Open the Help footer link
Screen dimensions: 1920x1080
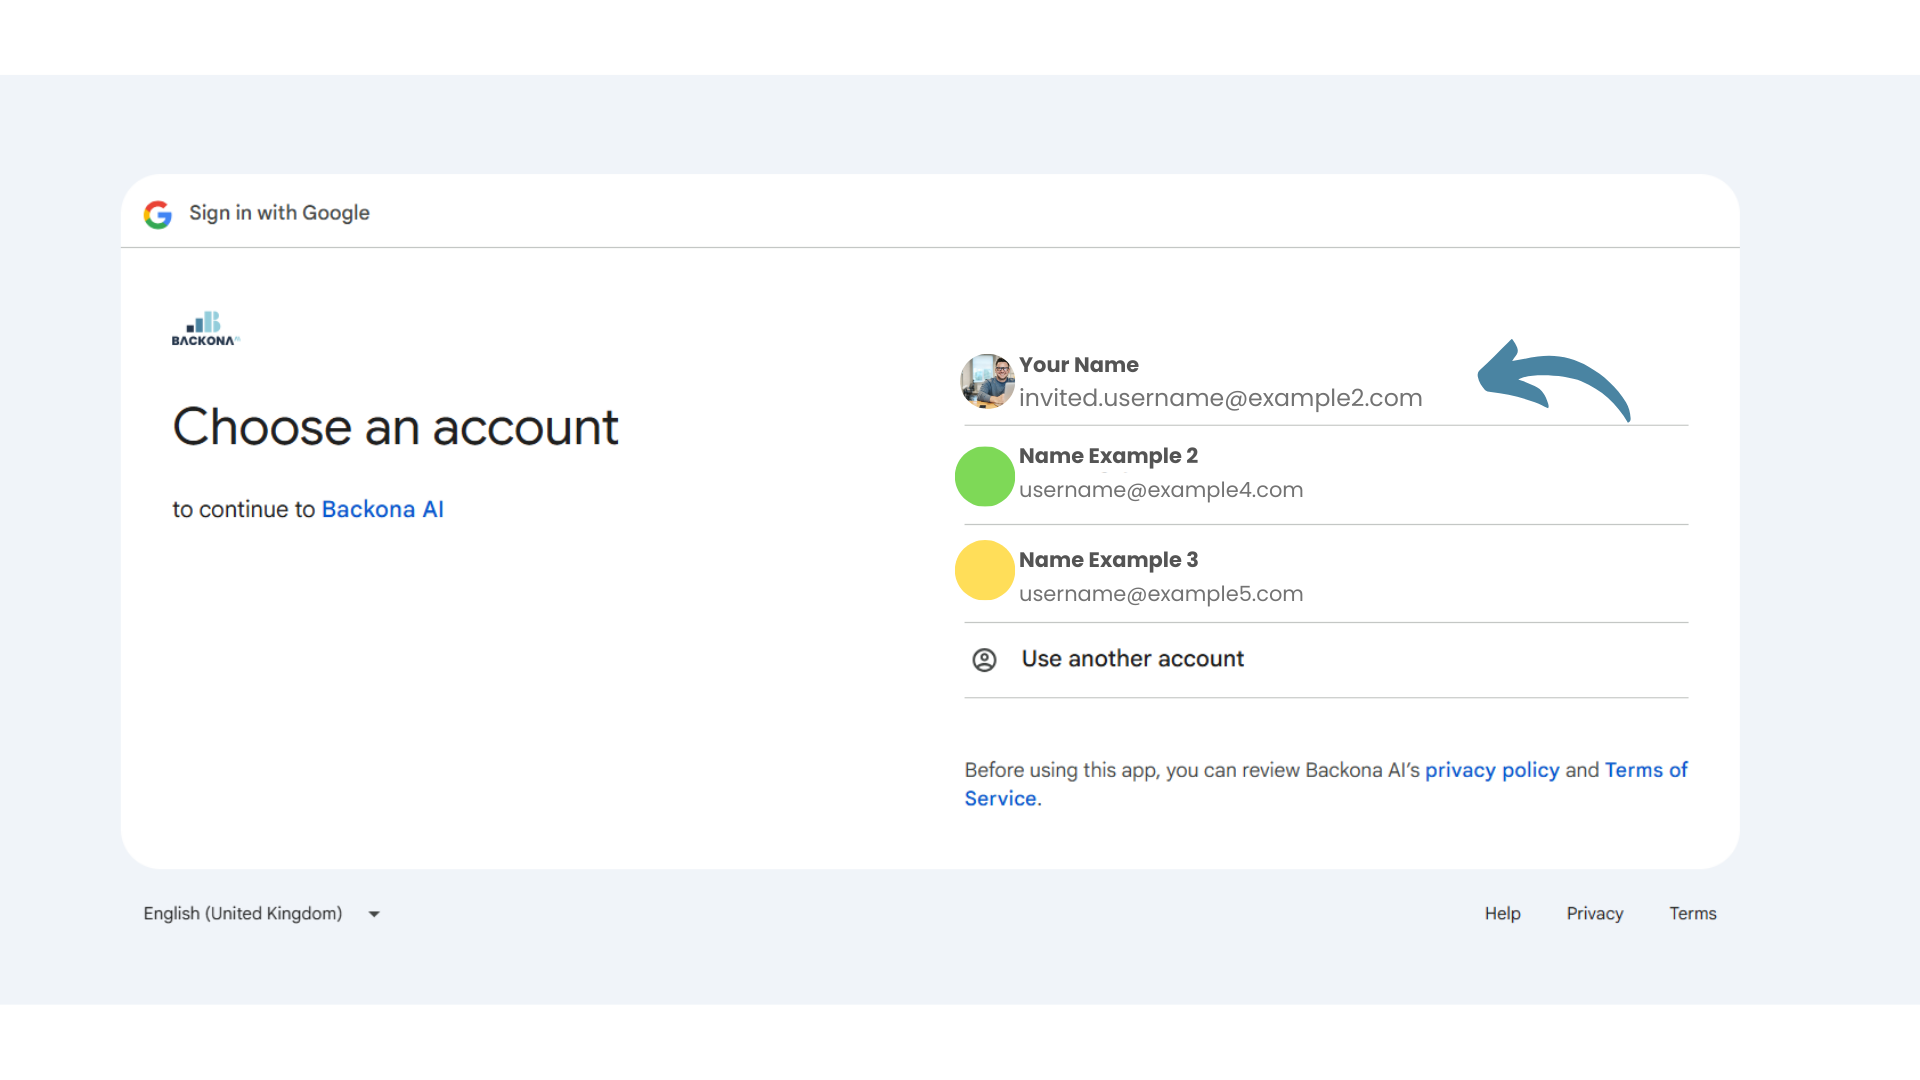point(1502,914)
